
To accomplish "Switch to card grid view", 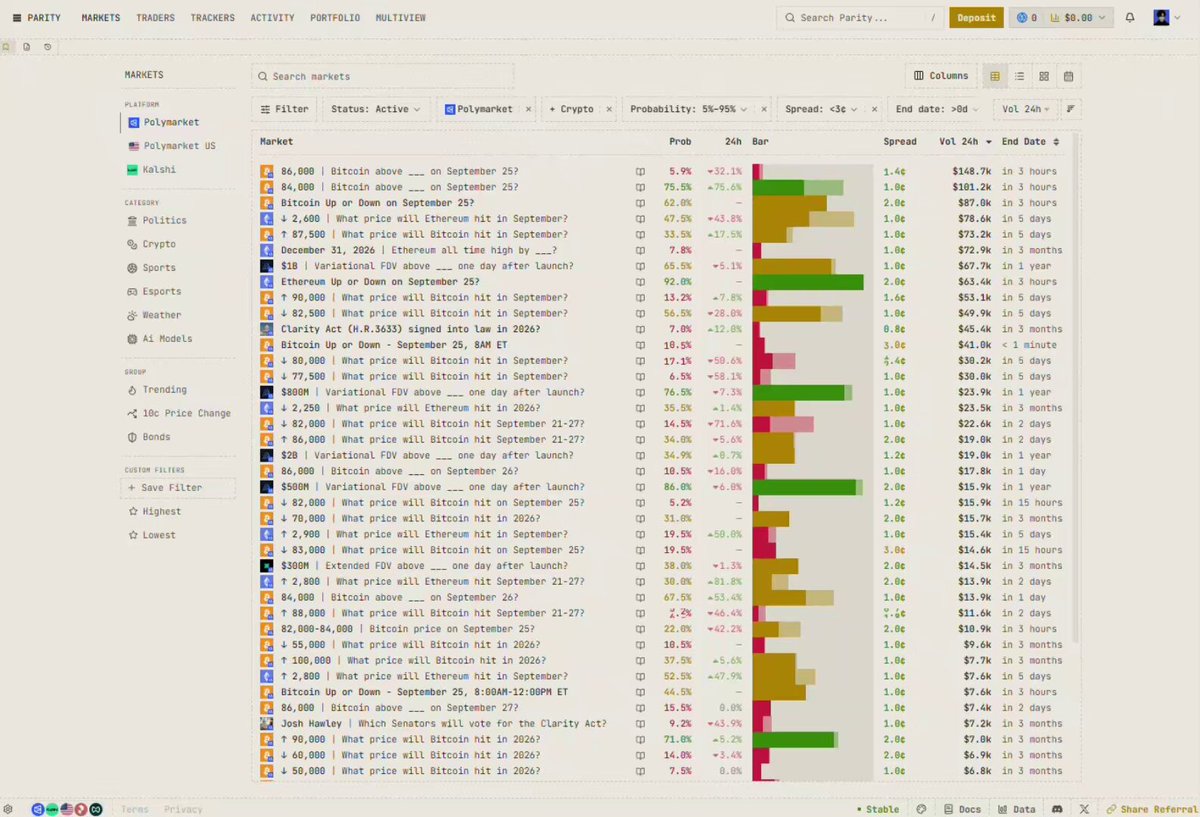I will pos(1044,76).
